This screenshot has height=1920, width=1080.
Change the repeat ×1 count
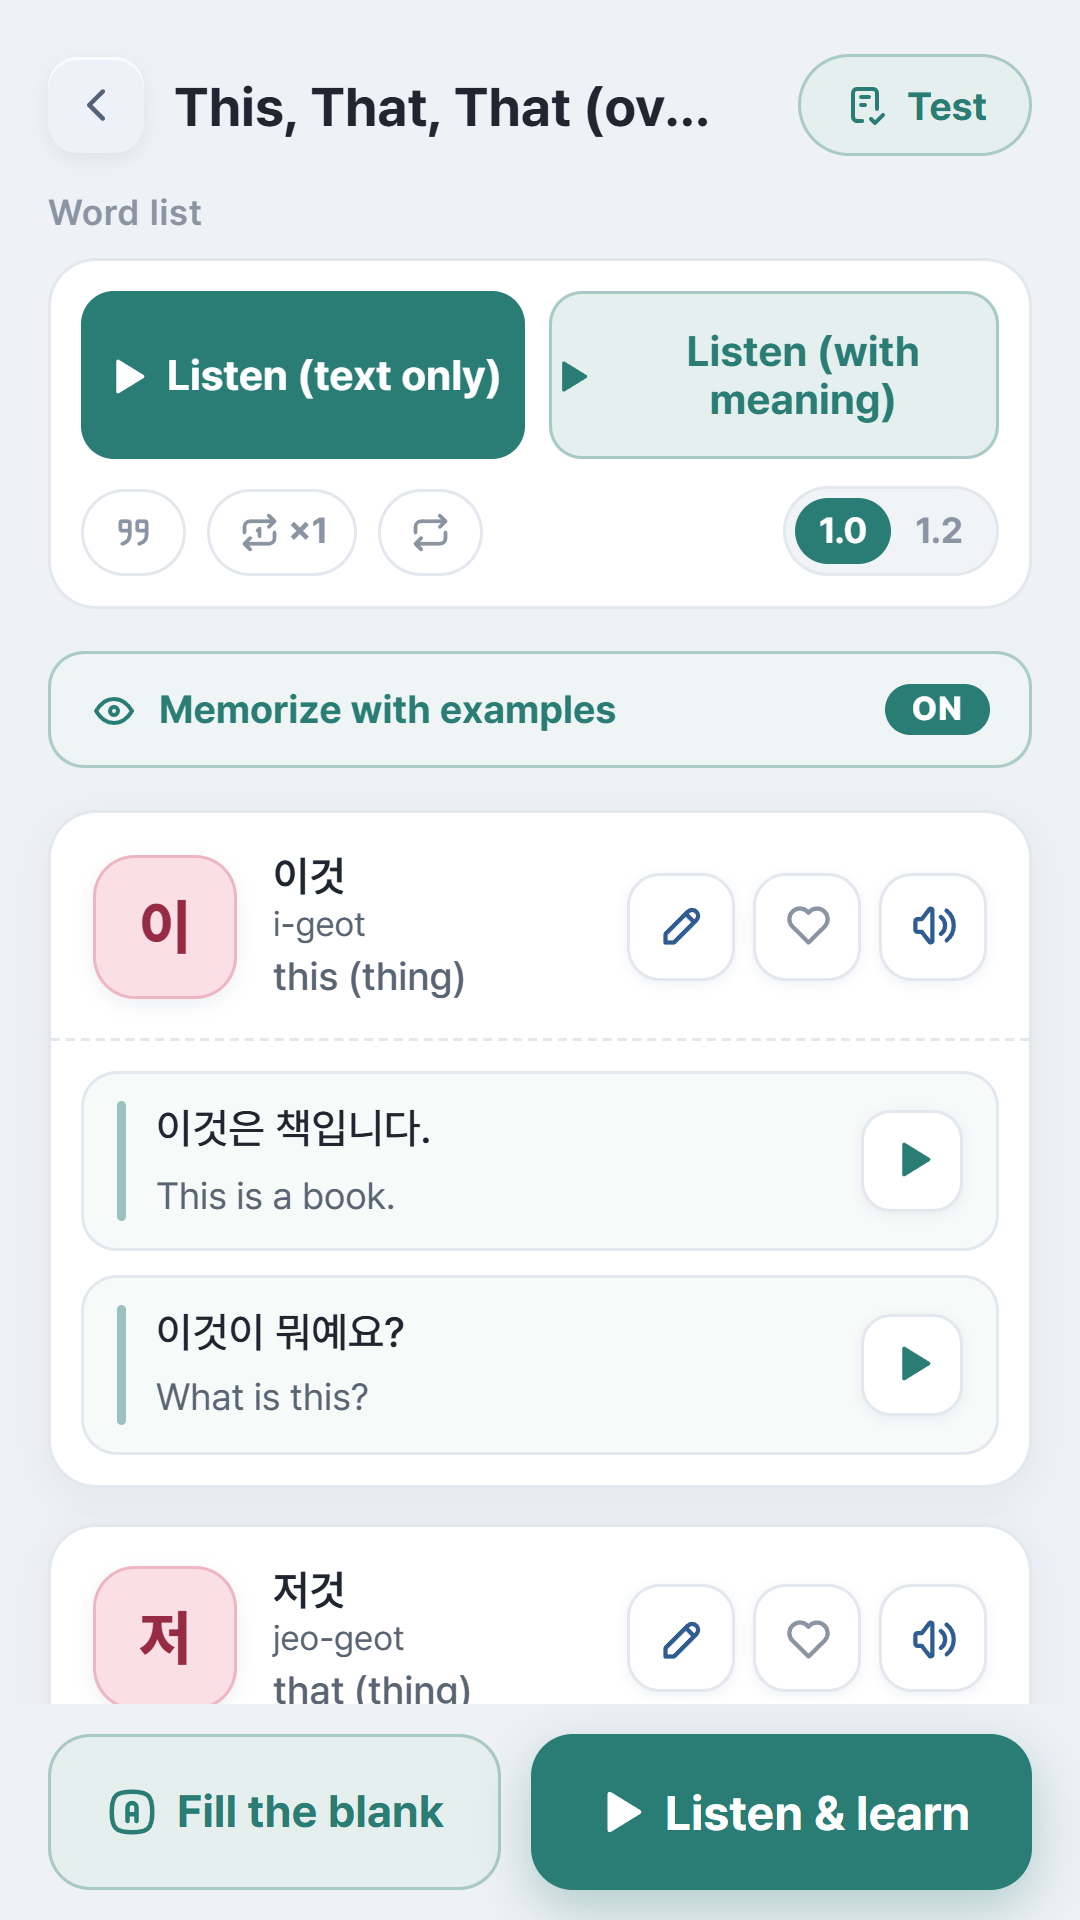[x=282, y=532]
